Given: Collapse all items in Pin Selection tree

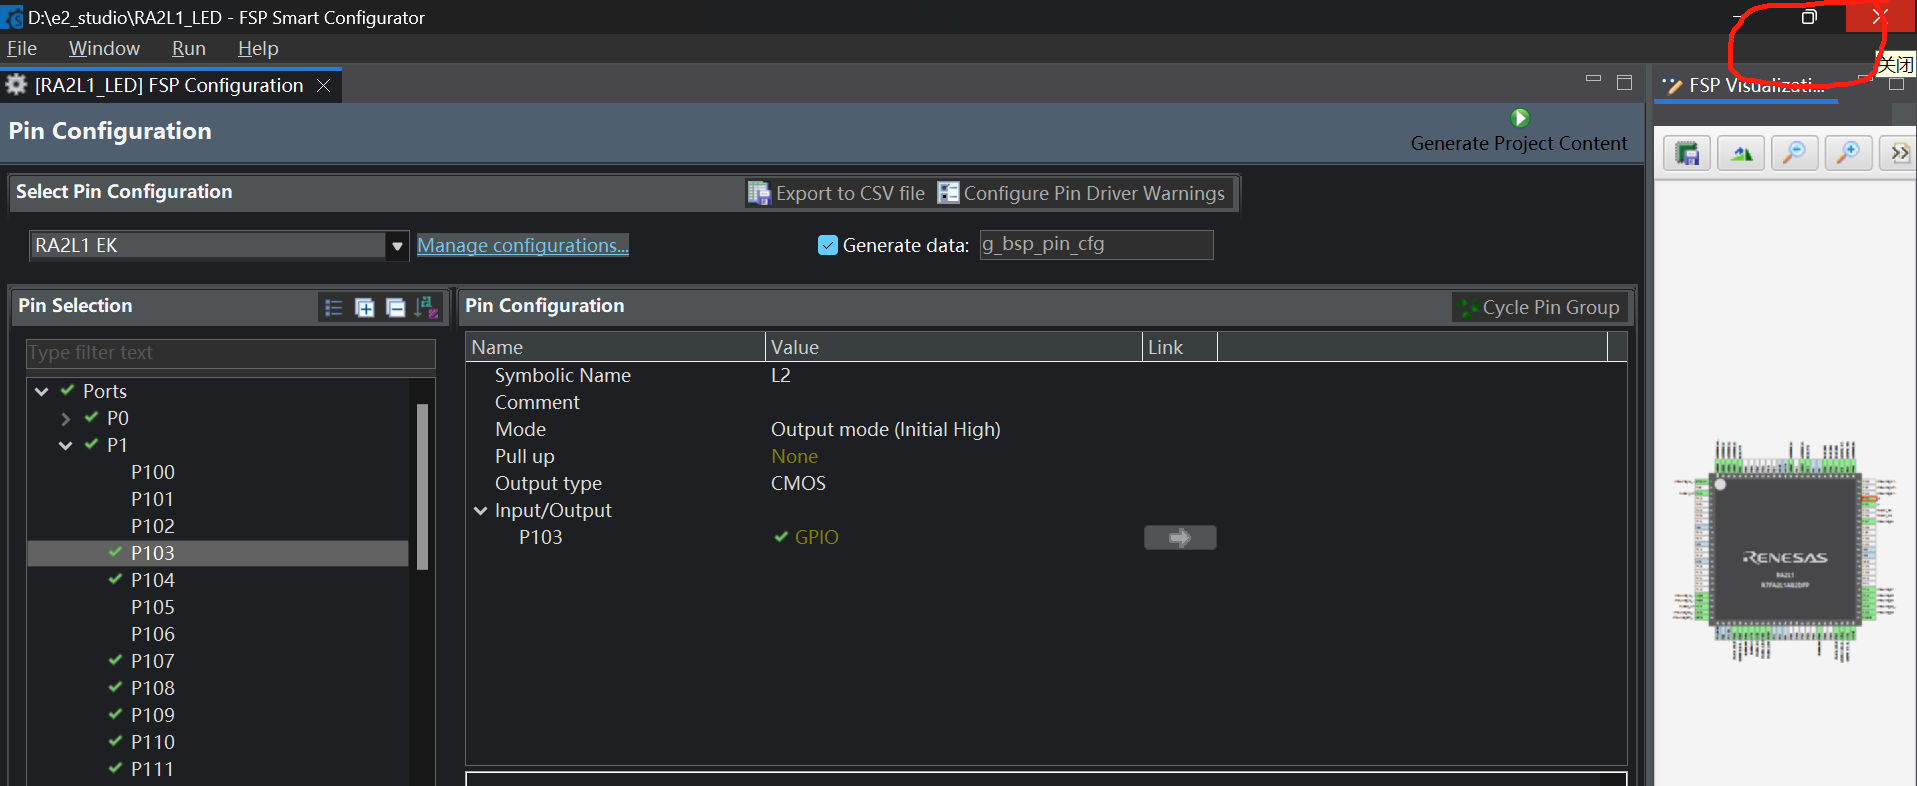Looking at the screenshot, I should [396, 308].
